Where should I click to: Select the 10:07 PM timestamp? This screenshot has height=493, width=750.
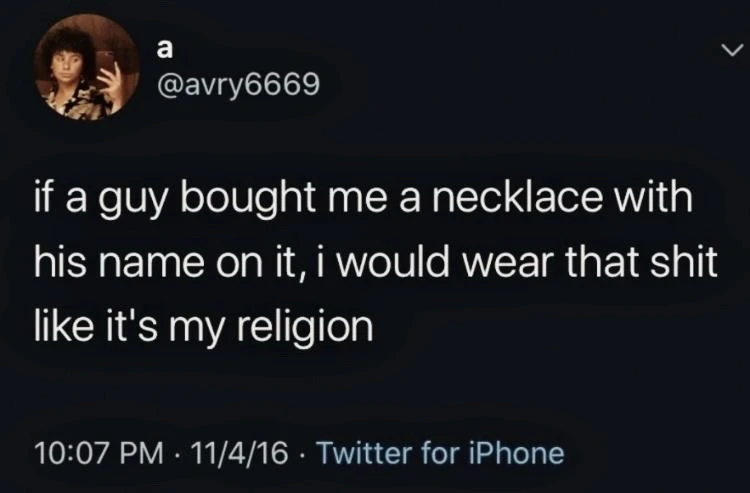[99, 453]
